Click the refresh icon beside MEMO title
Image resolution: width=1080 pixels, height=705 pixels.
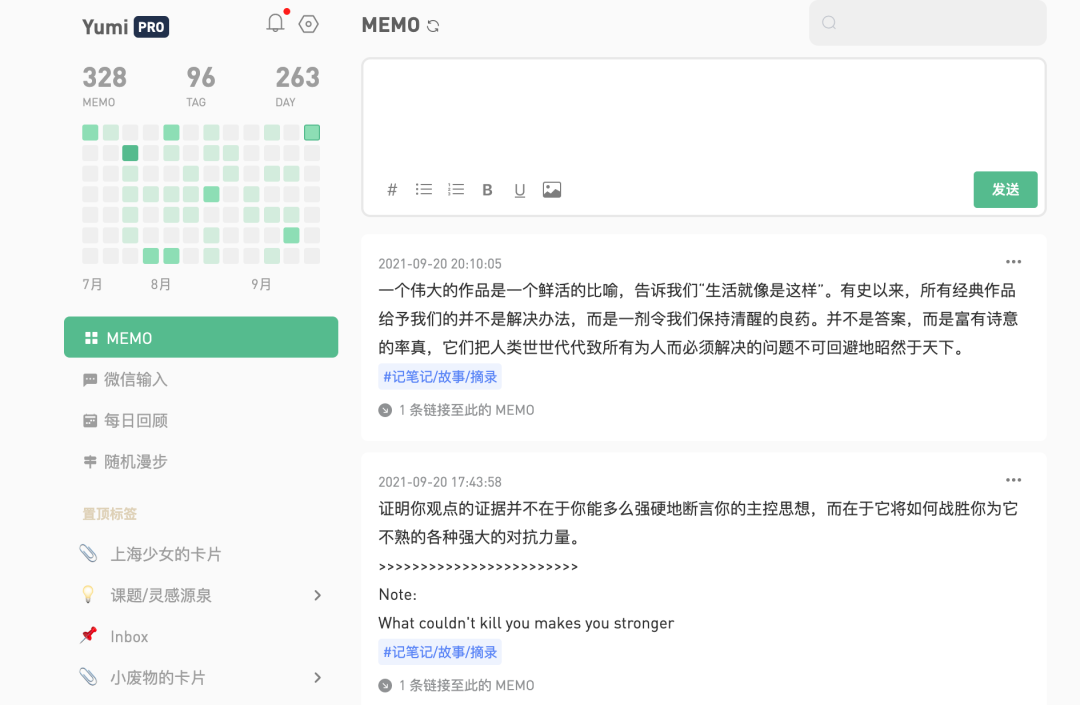433,26
